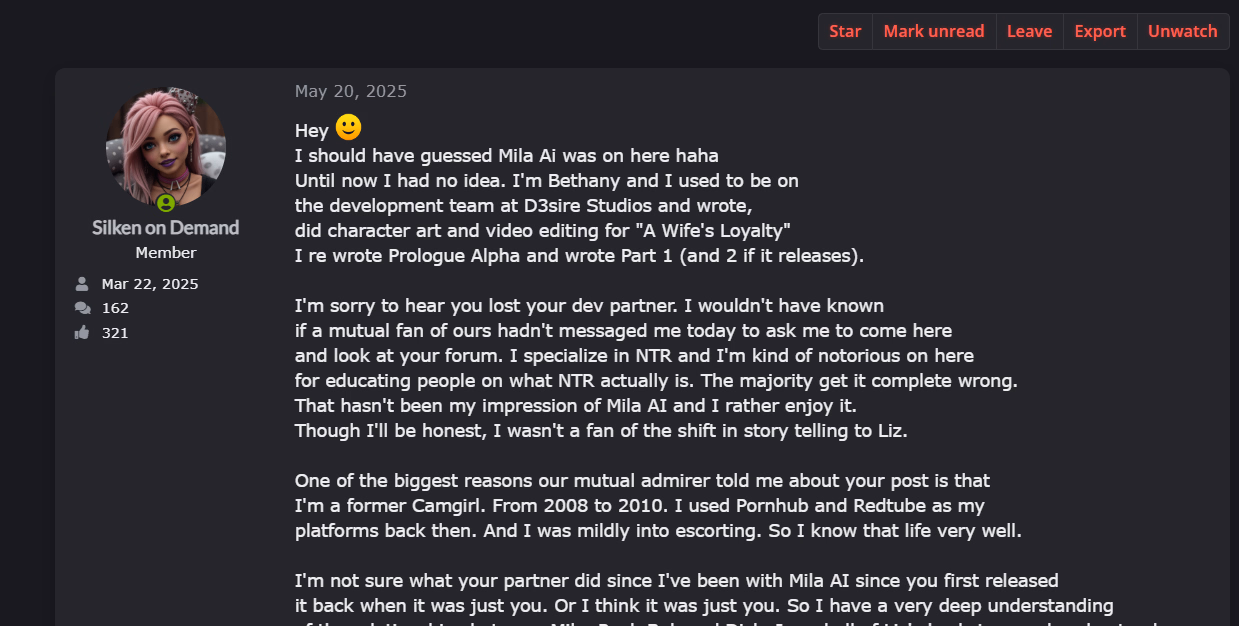Click the Member user title
Viewport: 1239px width, 626px height.
(166, 253)
